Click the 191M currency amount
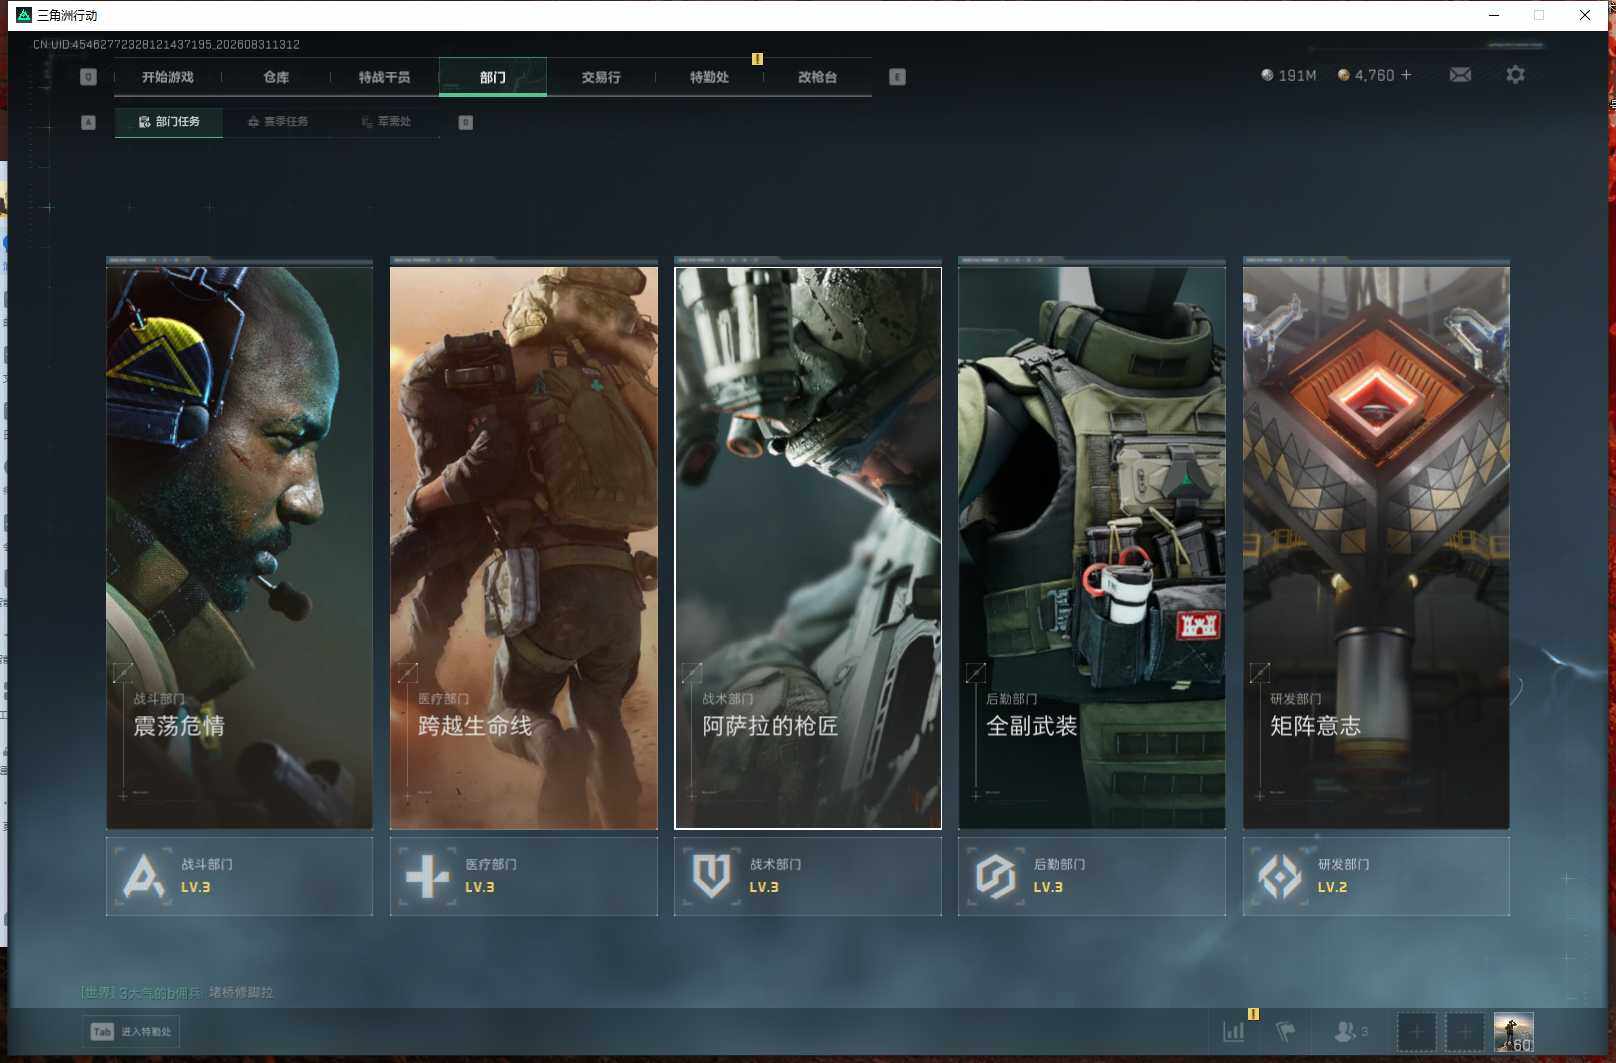The image size is (1616, 1063). tap(1297, 75)
